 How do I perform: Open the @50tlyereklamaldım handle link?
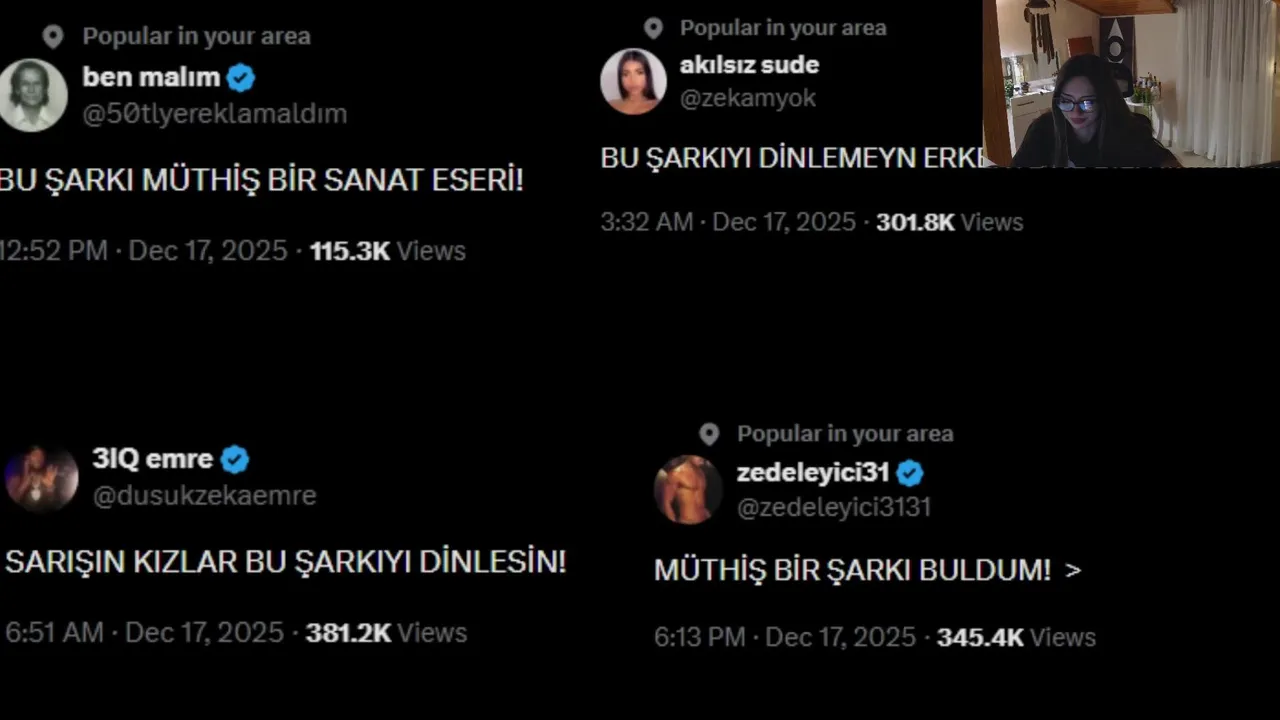215,114
